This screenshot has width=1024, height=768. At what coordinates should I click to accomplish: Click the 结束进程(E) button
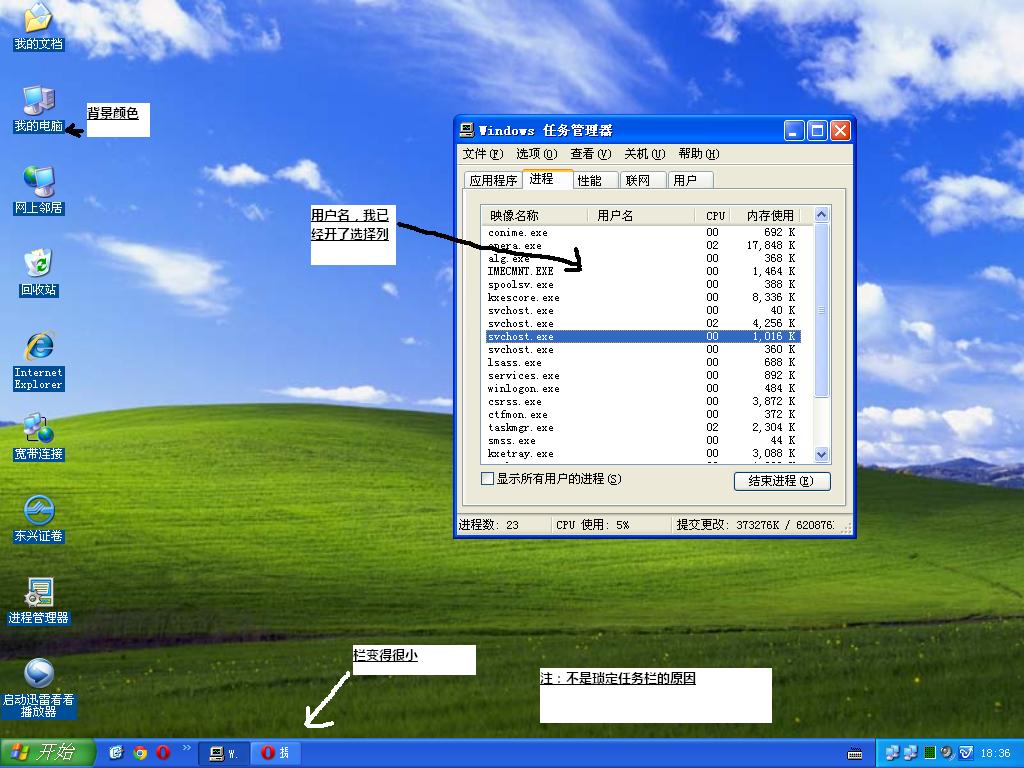(x=782, y=481)
